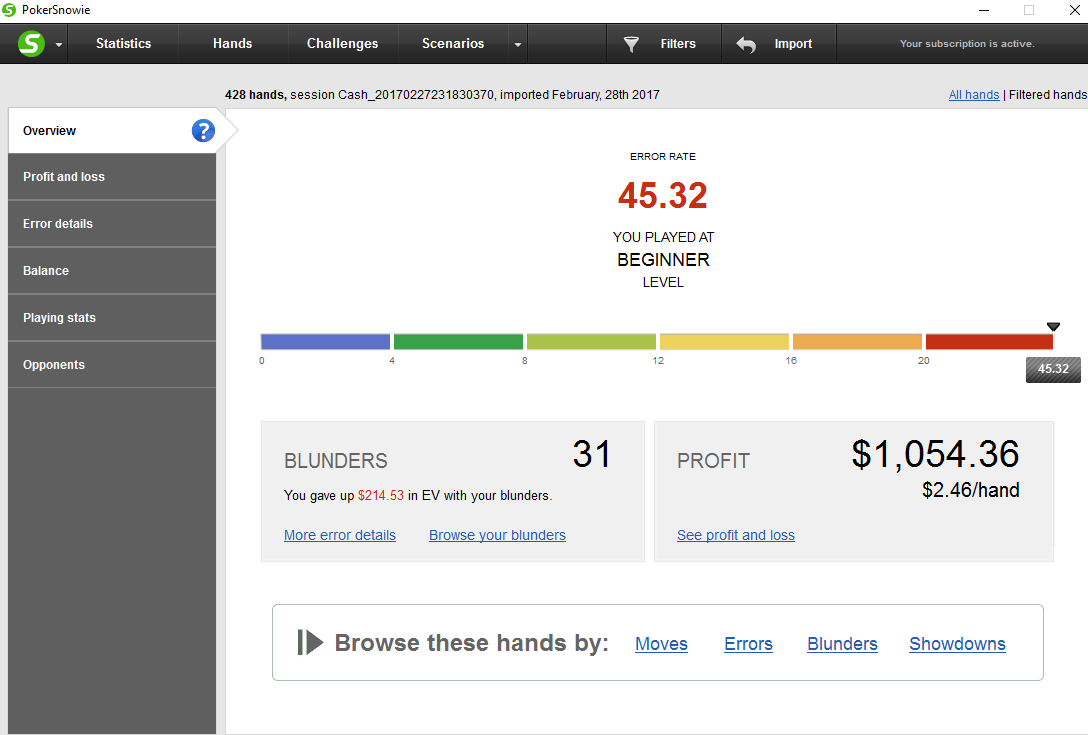The width and height of the screenshot is (1088, 735).
Task: Click the All hands link
Action: click(974, 95)
